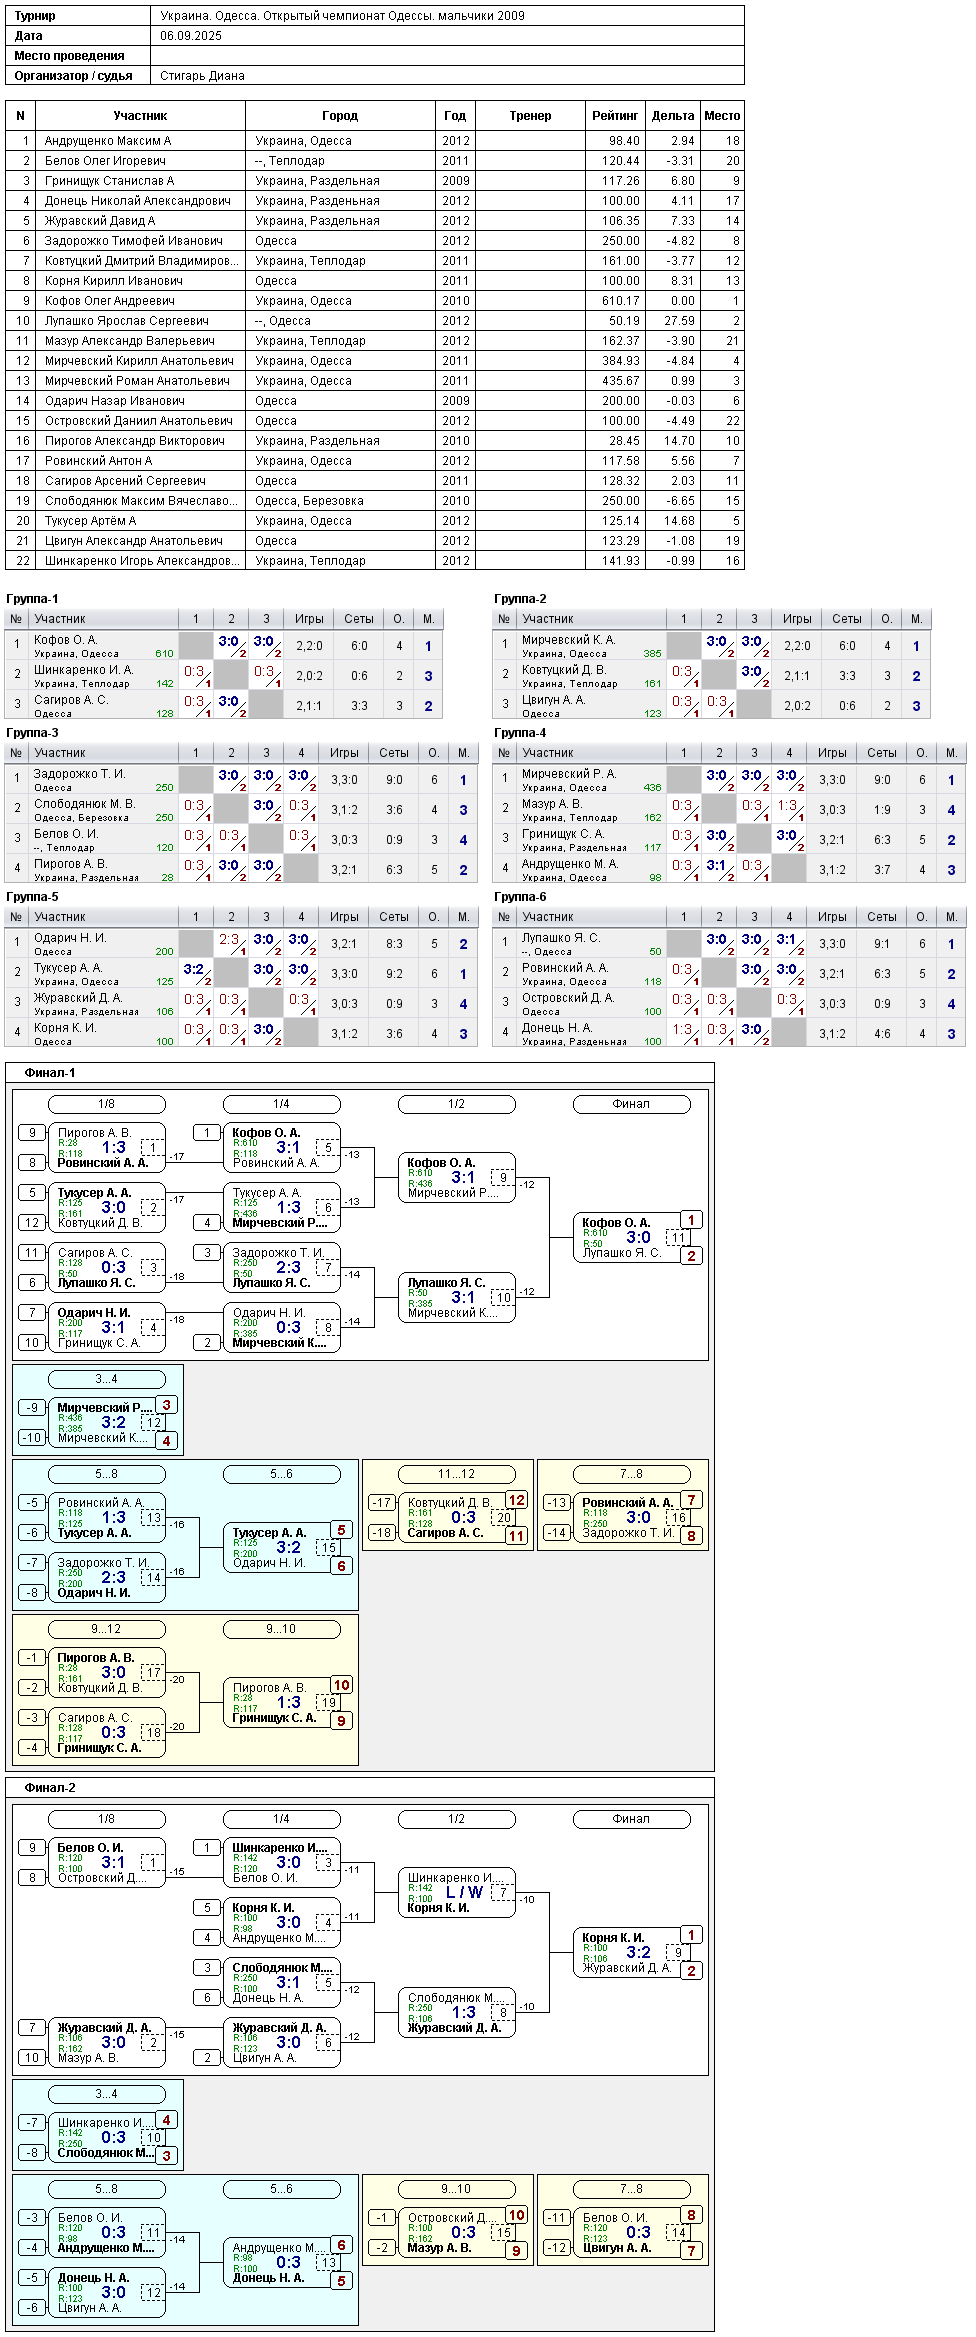Click the Рейтинг column header in participants table

(615, 116)
